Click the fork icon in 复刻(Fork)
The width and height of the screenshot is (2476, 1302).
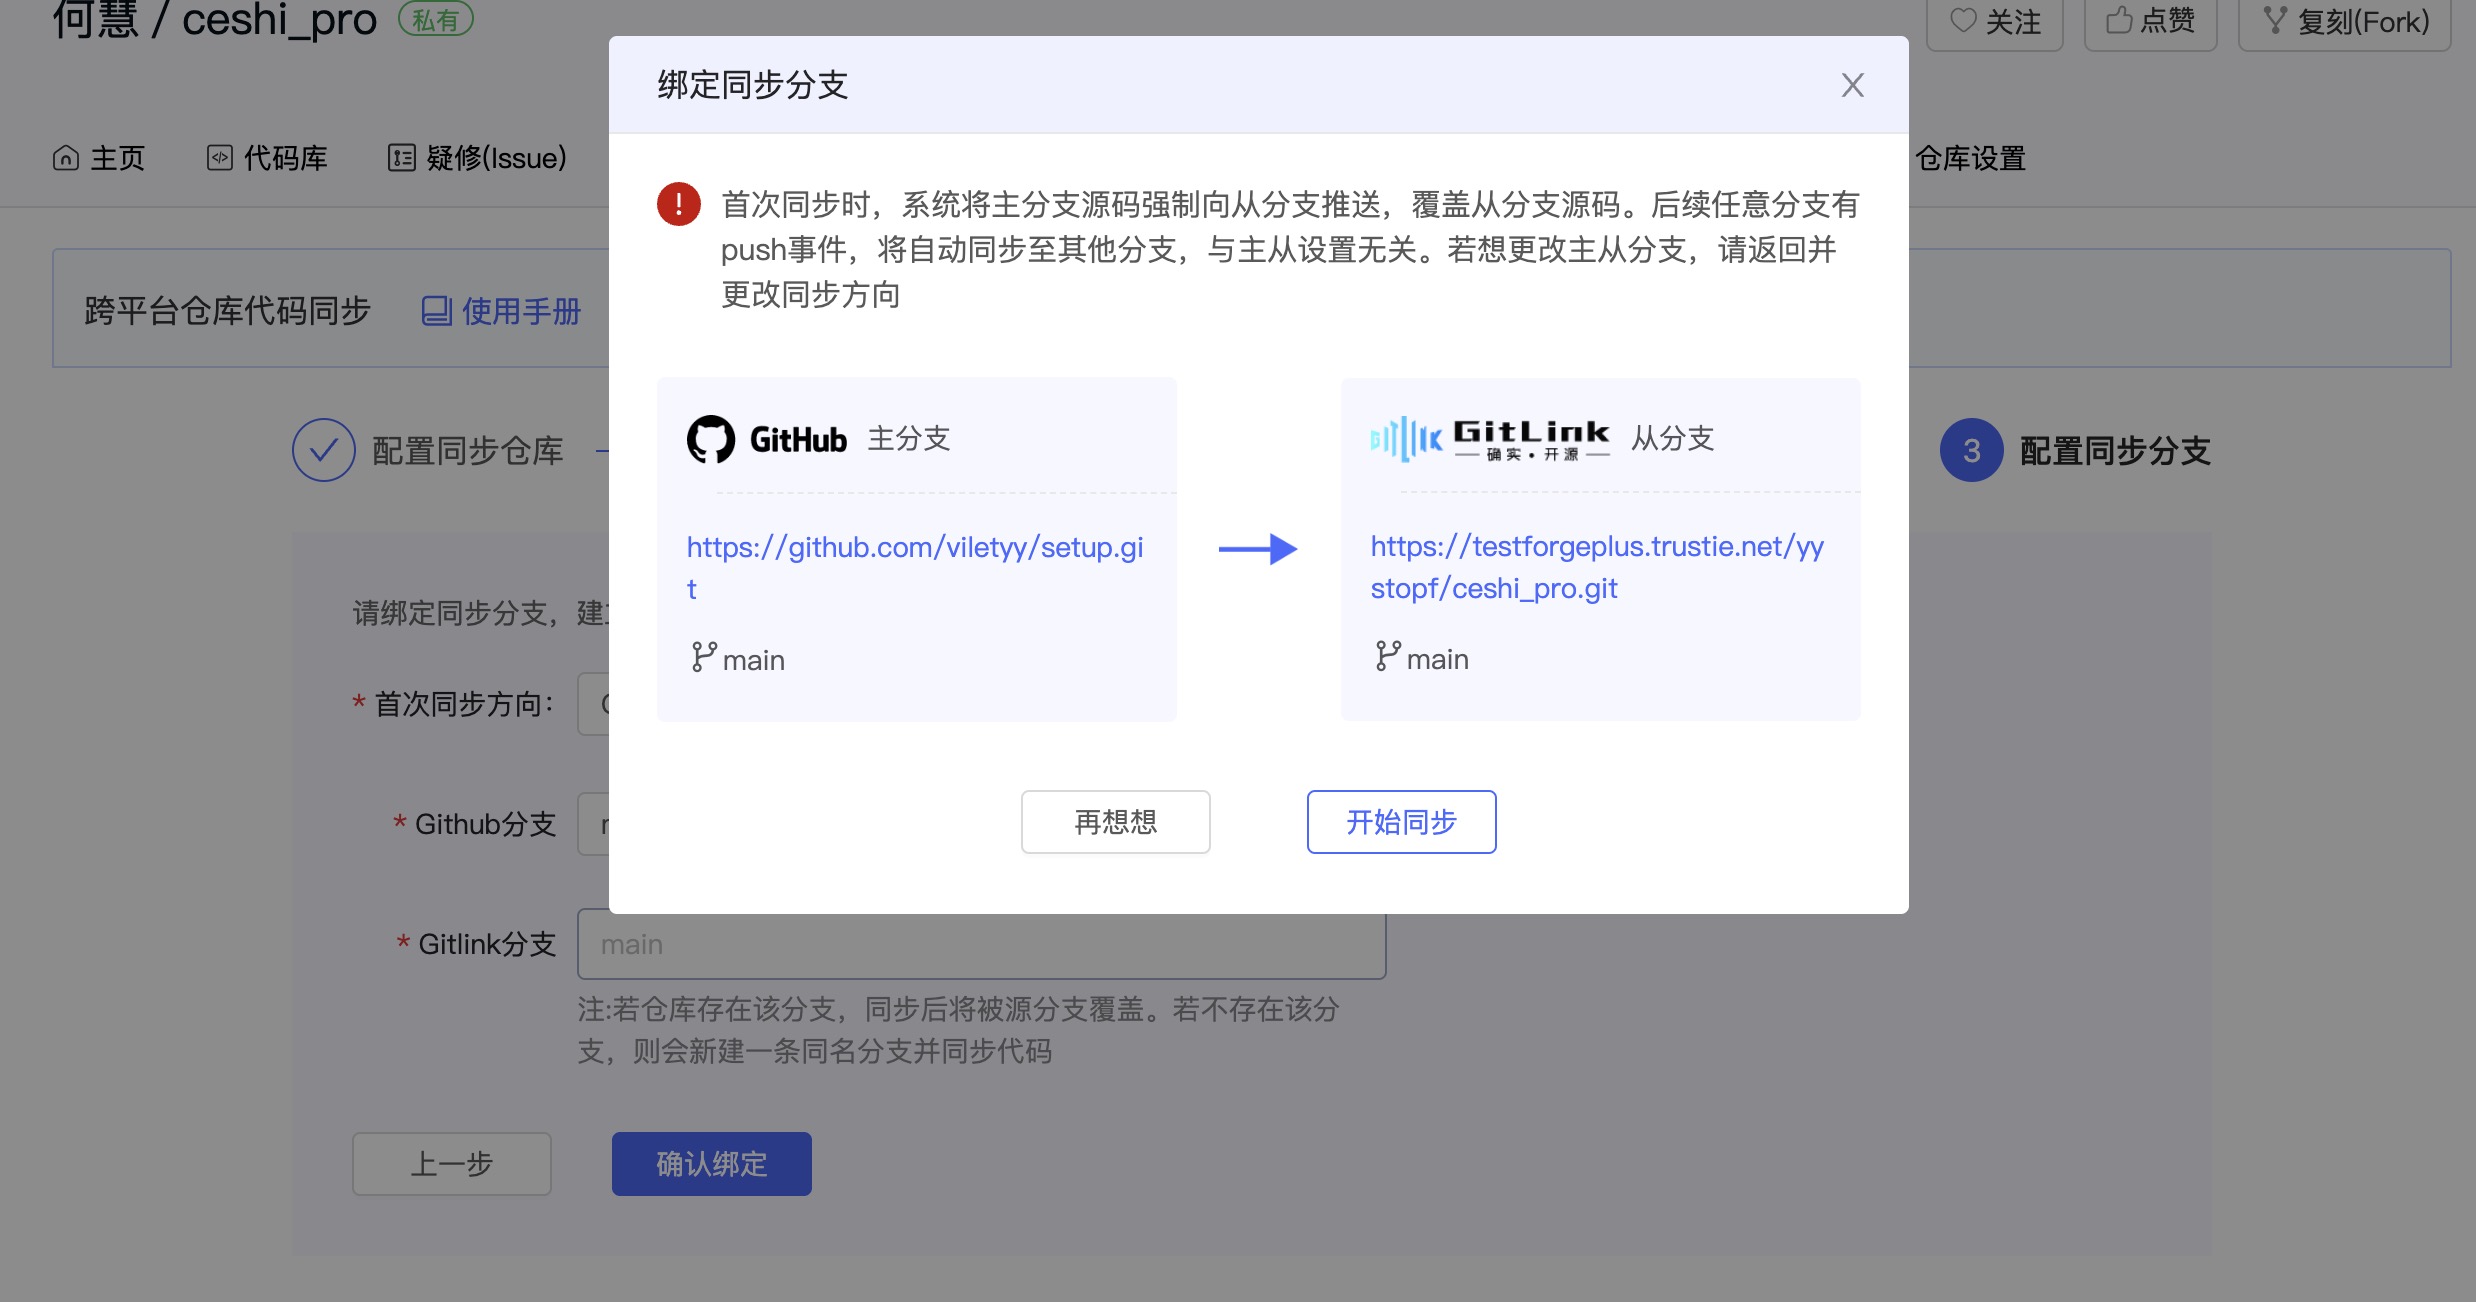2275,21
